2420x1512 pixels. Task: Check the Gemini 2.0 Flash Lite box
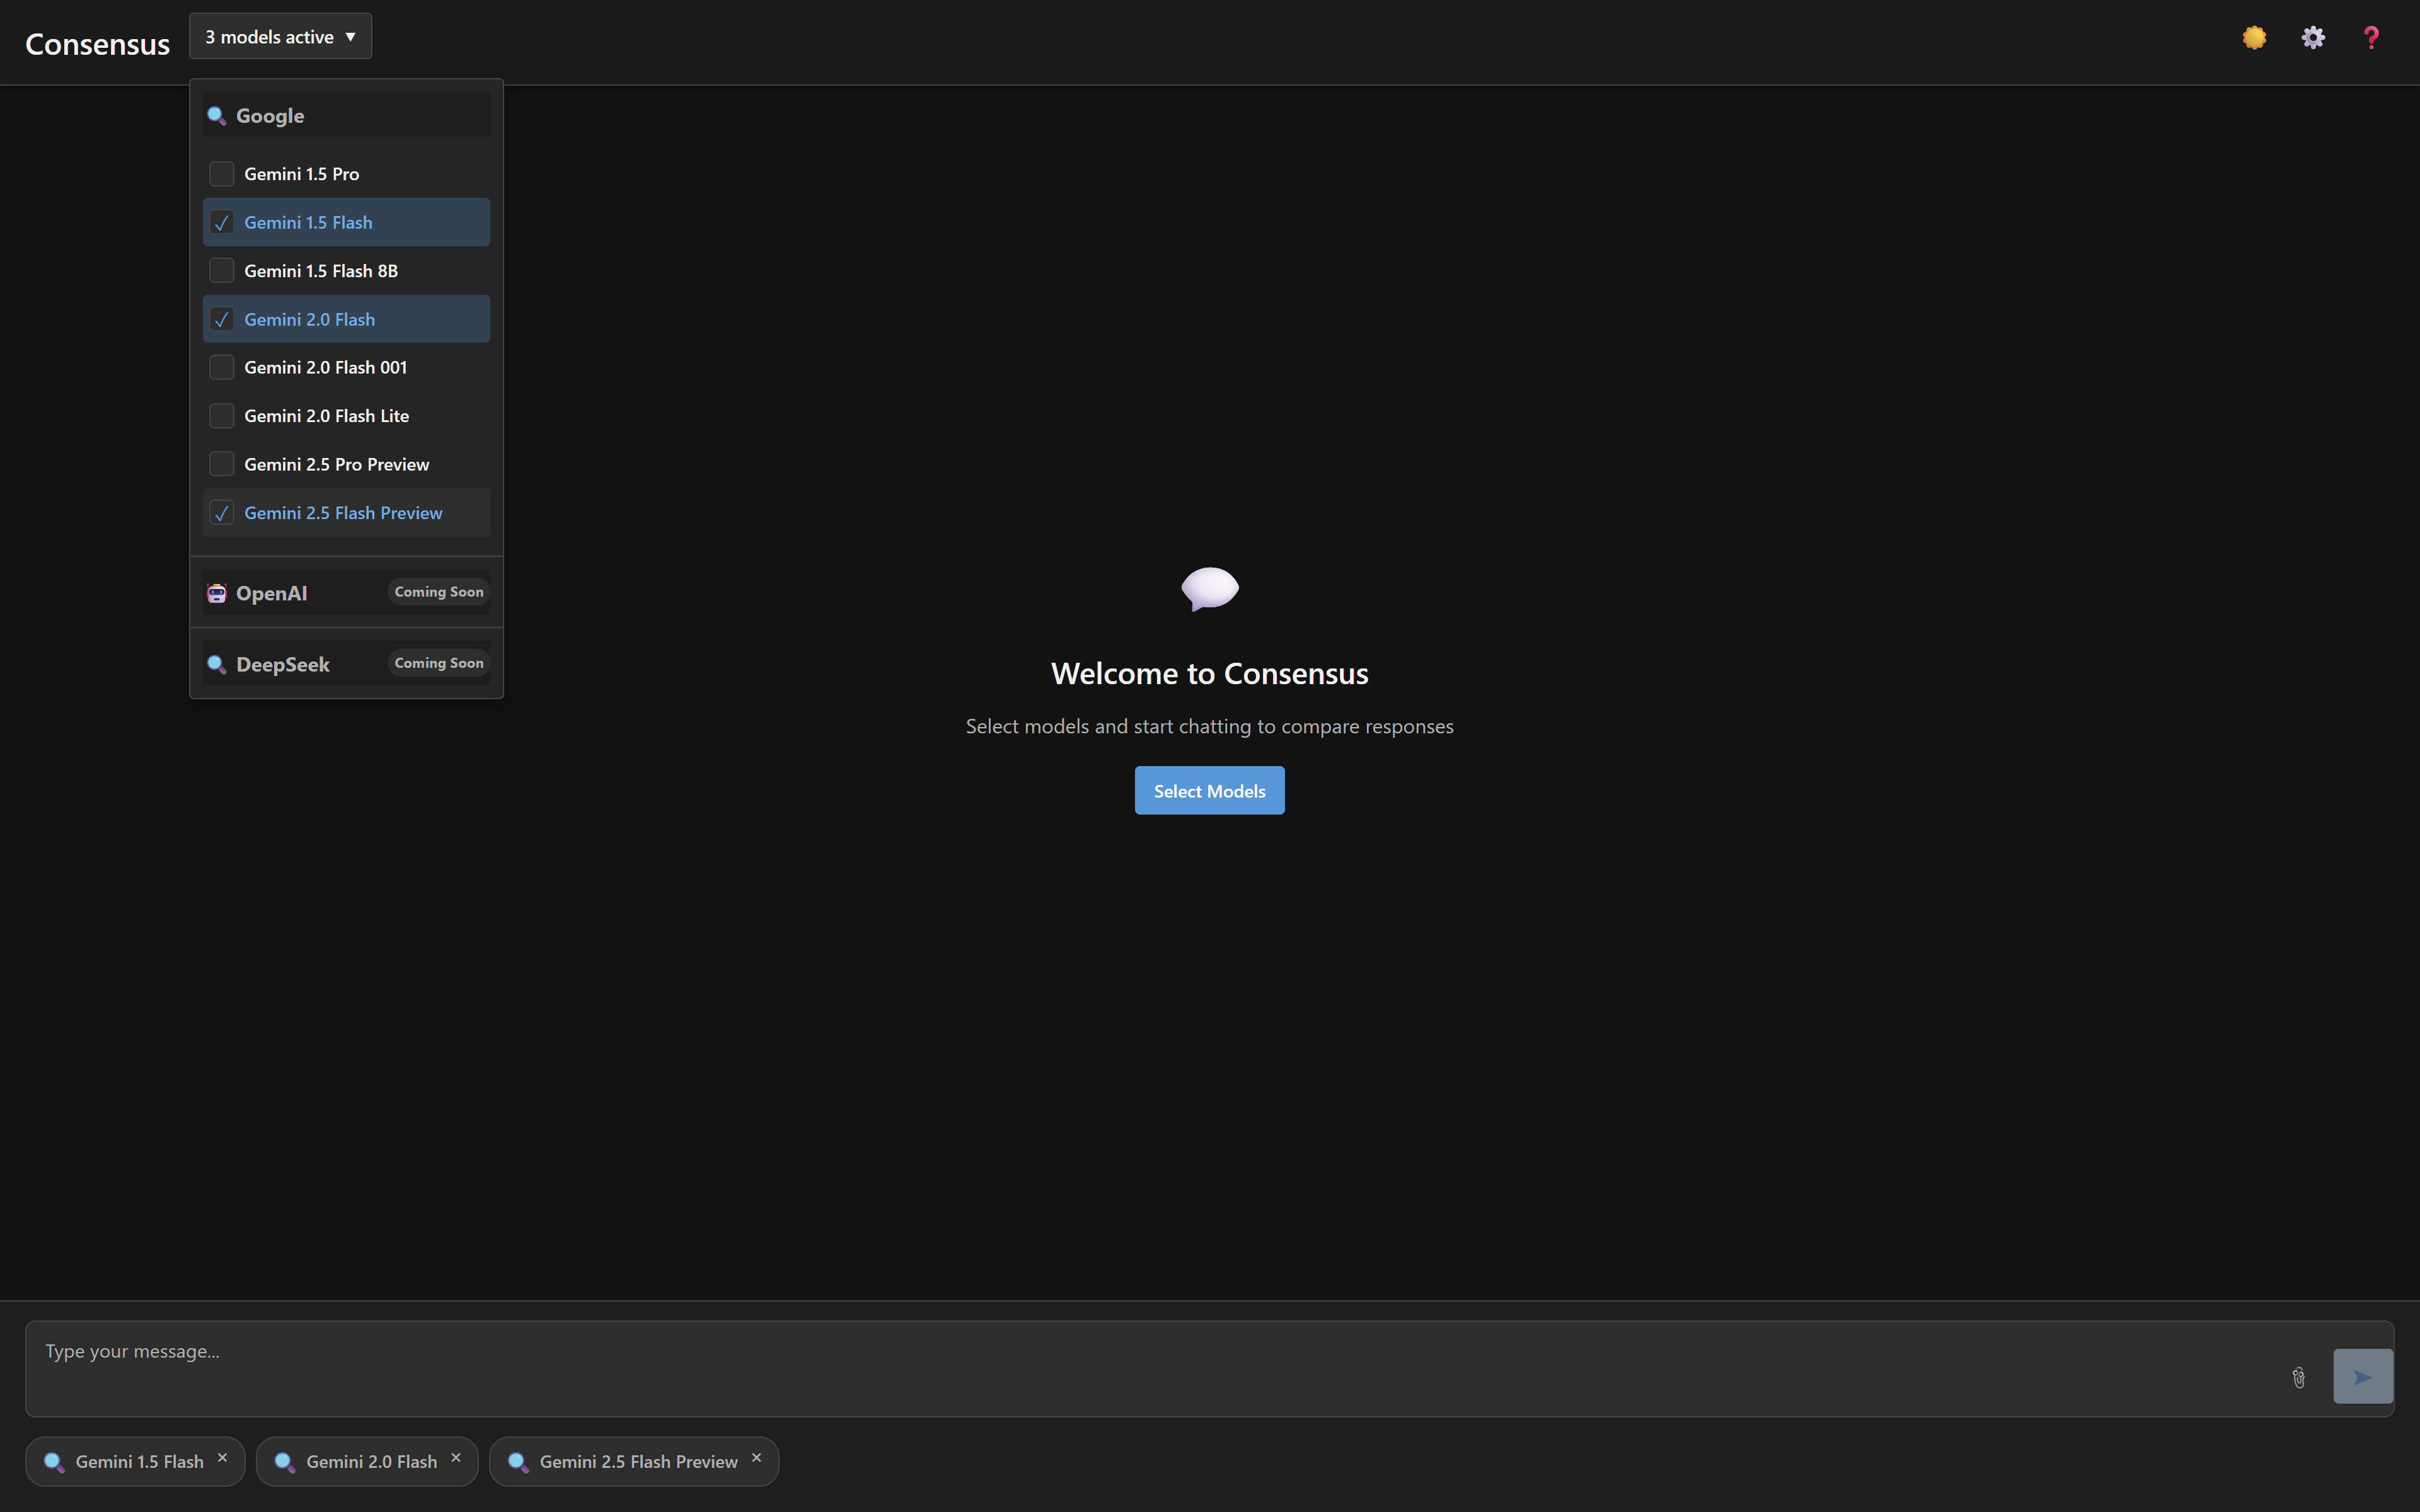coord(222,416)
